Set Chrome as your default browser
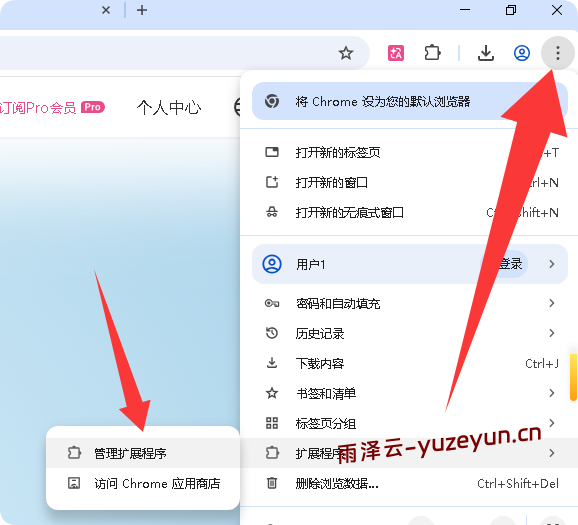This screenshot has height=525, width=578. [410, 101]
